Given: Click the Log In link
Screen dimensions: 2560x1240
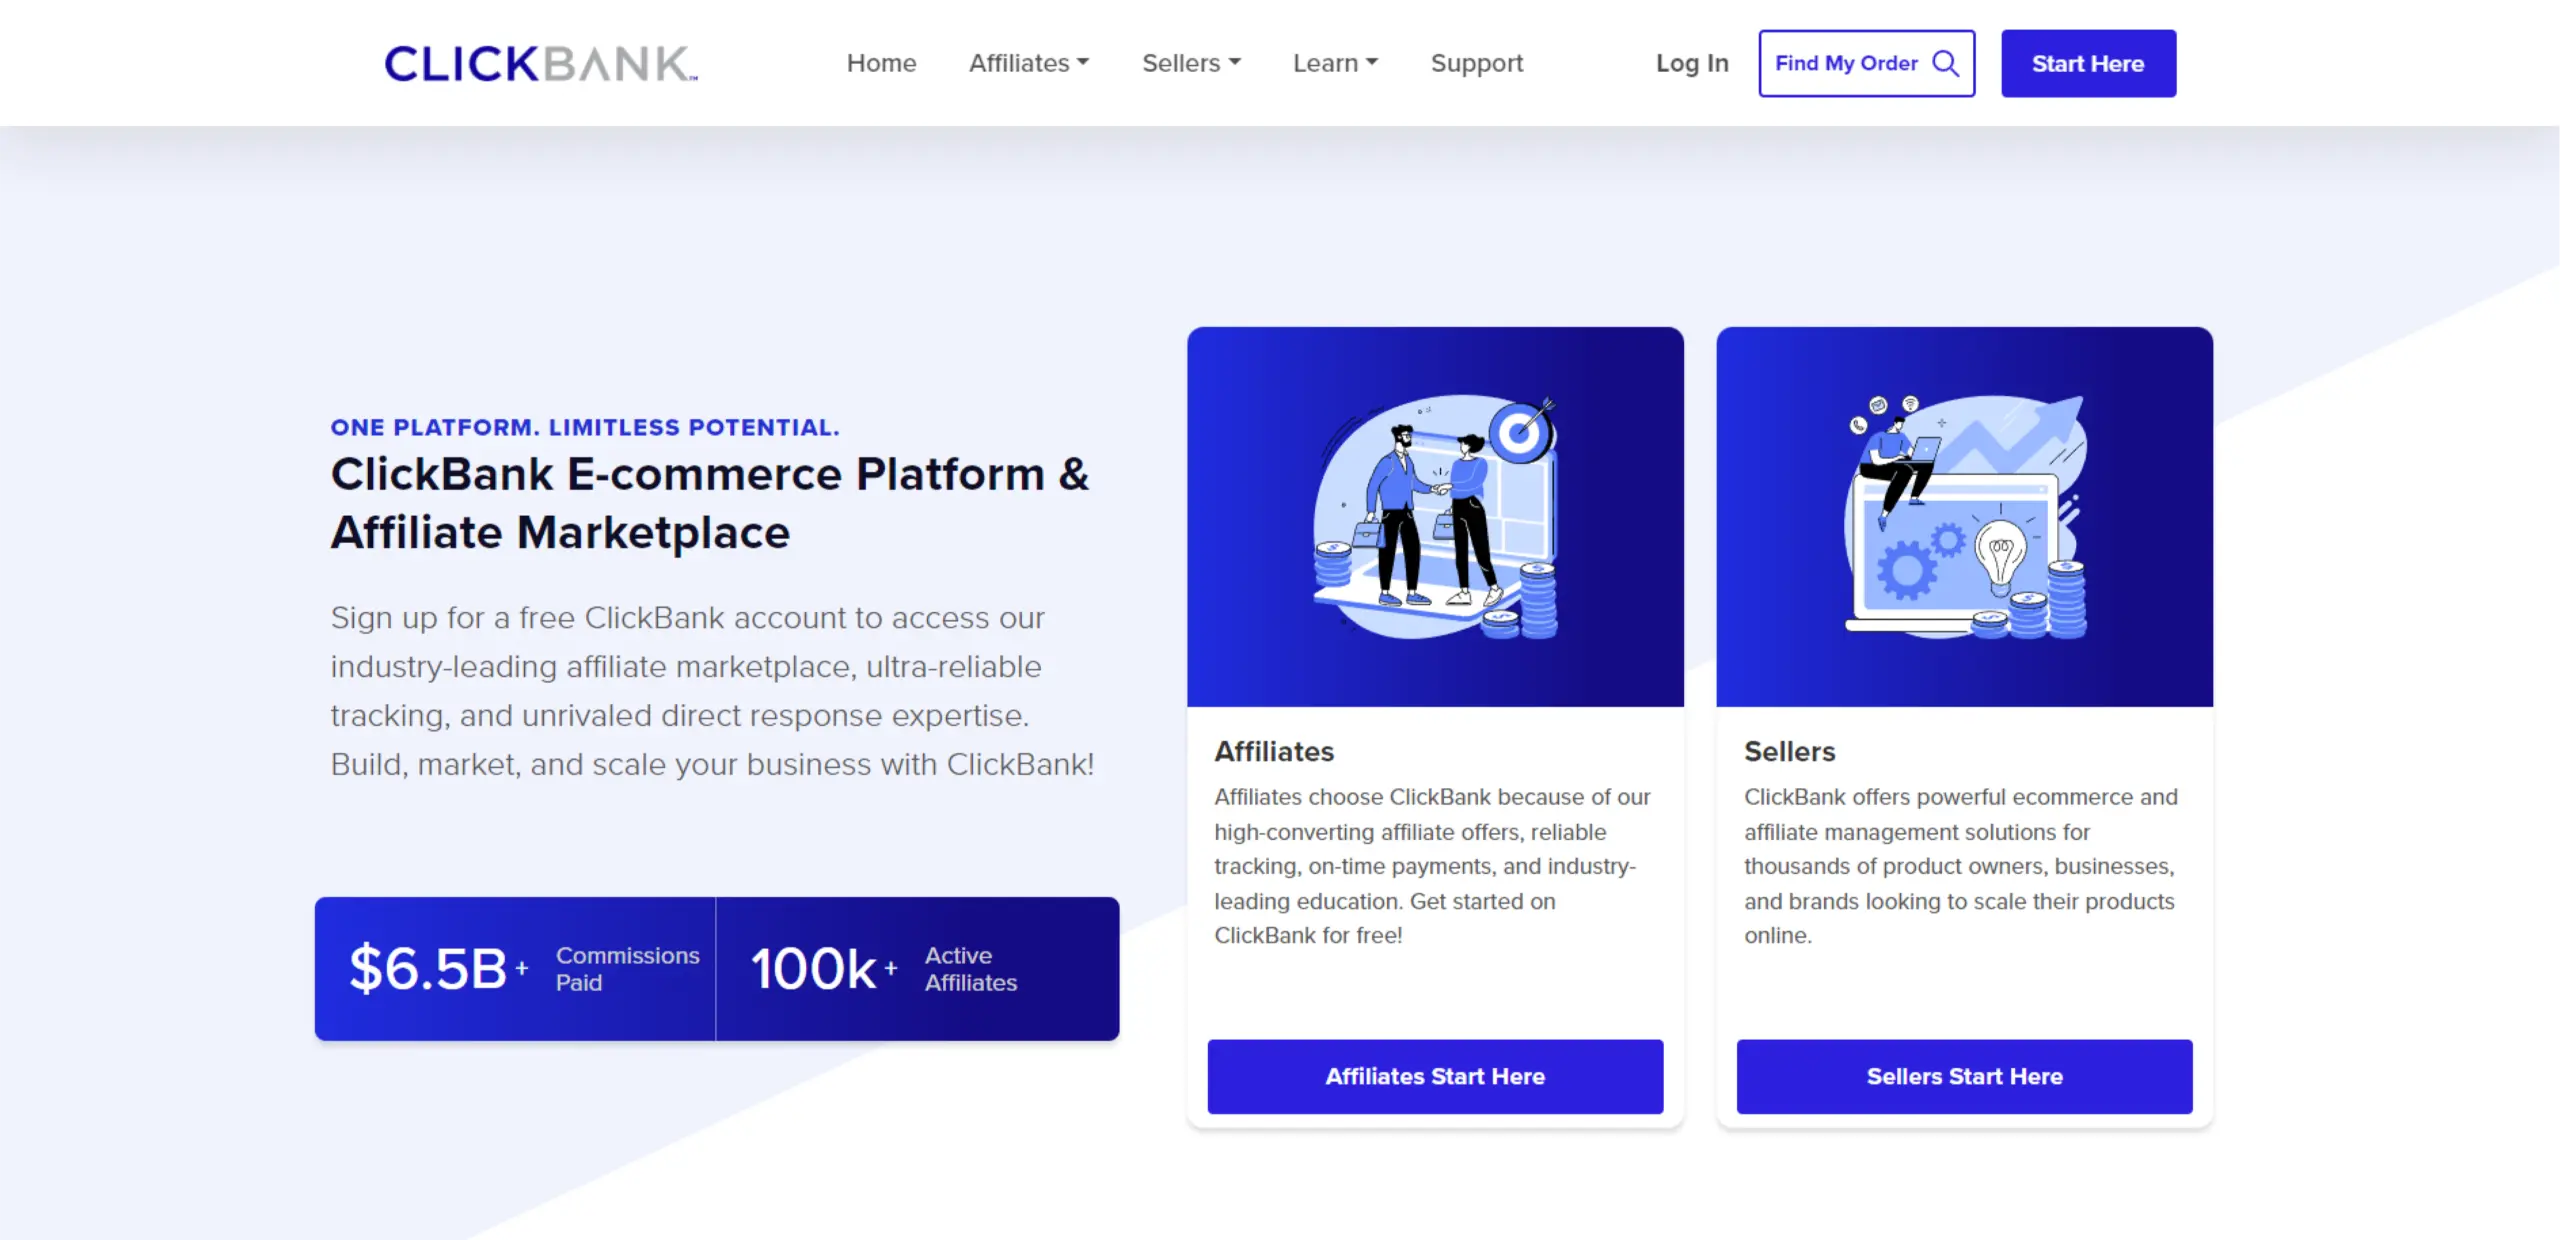Looking at the screenshot, I should coord(1691,63).
